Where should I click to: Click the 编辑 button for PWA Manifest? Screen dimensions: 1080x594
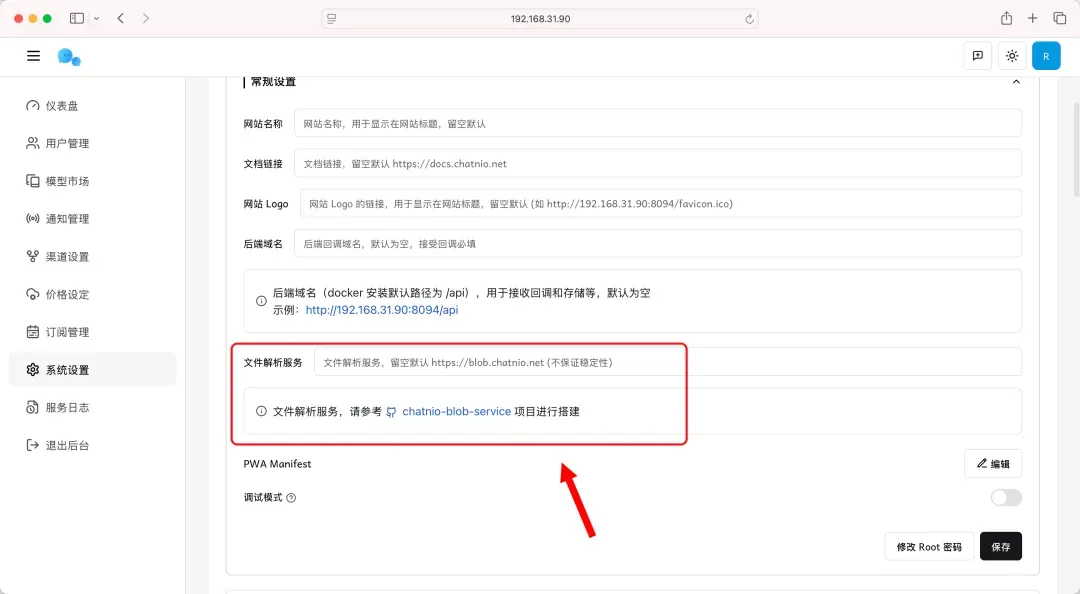(993, 464)
